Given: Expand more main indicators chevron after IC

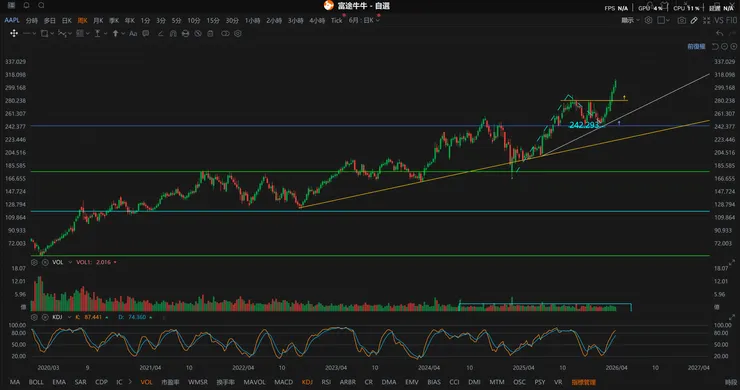Looking at the screenshot, I should click(x=130, y=382).
